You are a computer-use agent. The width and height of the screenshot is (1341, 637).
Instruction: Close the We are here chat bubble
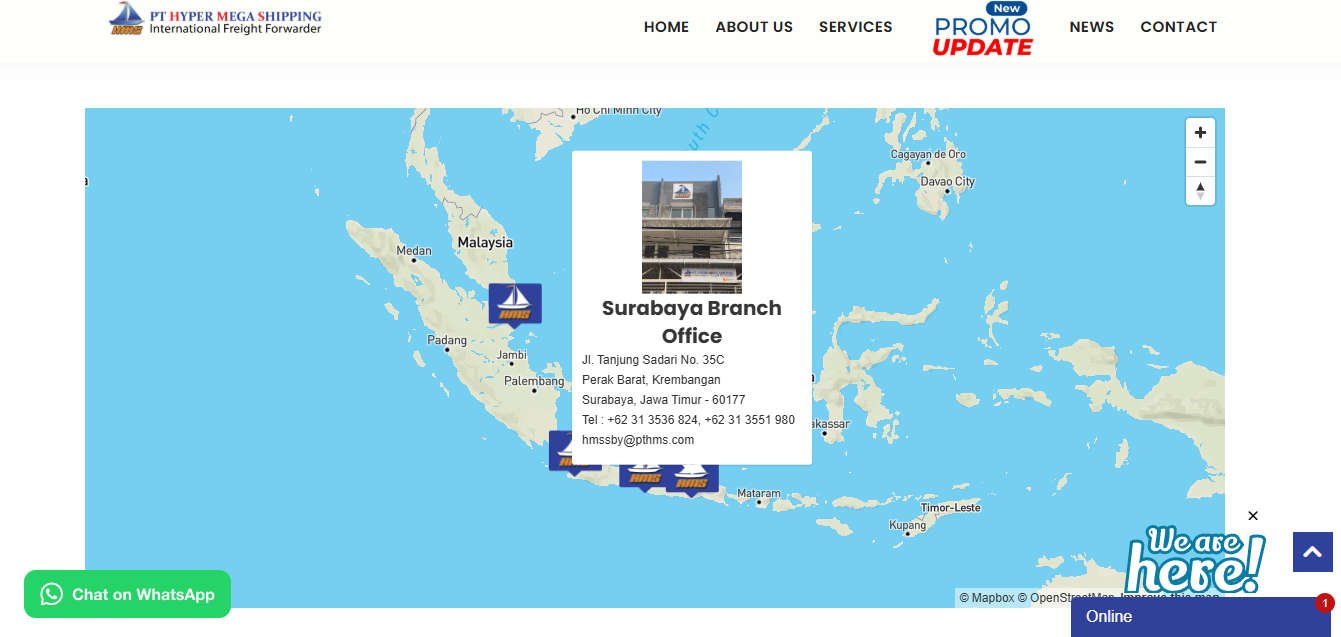click(x=1253, y=516)
